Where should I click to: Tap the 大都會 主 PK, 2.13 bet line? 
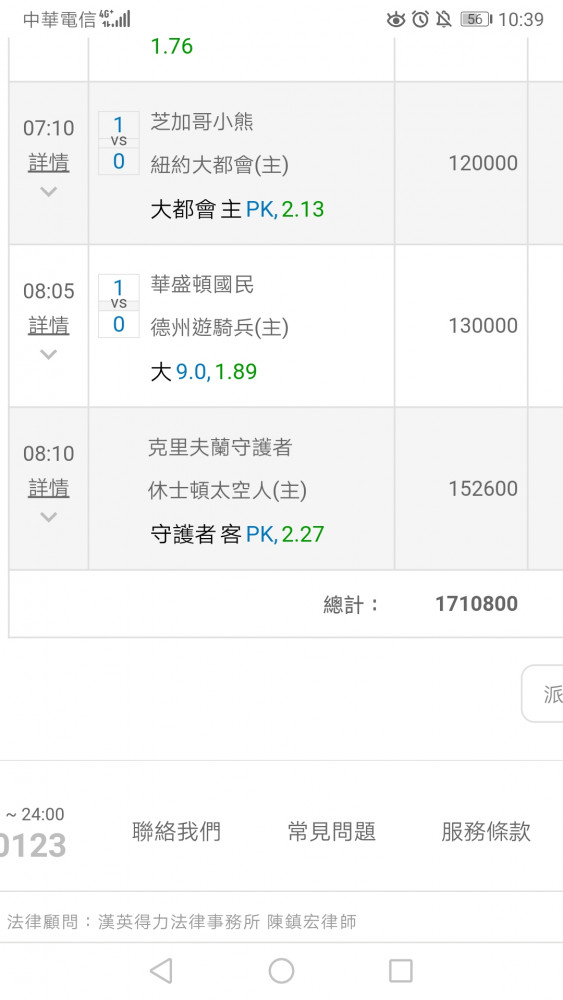click(237, 209)
